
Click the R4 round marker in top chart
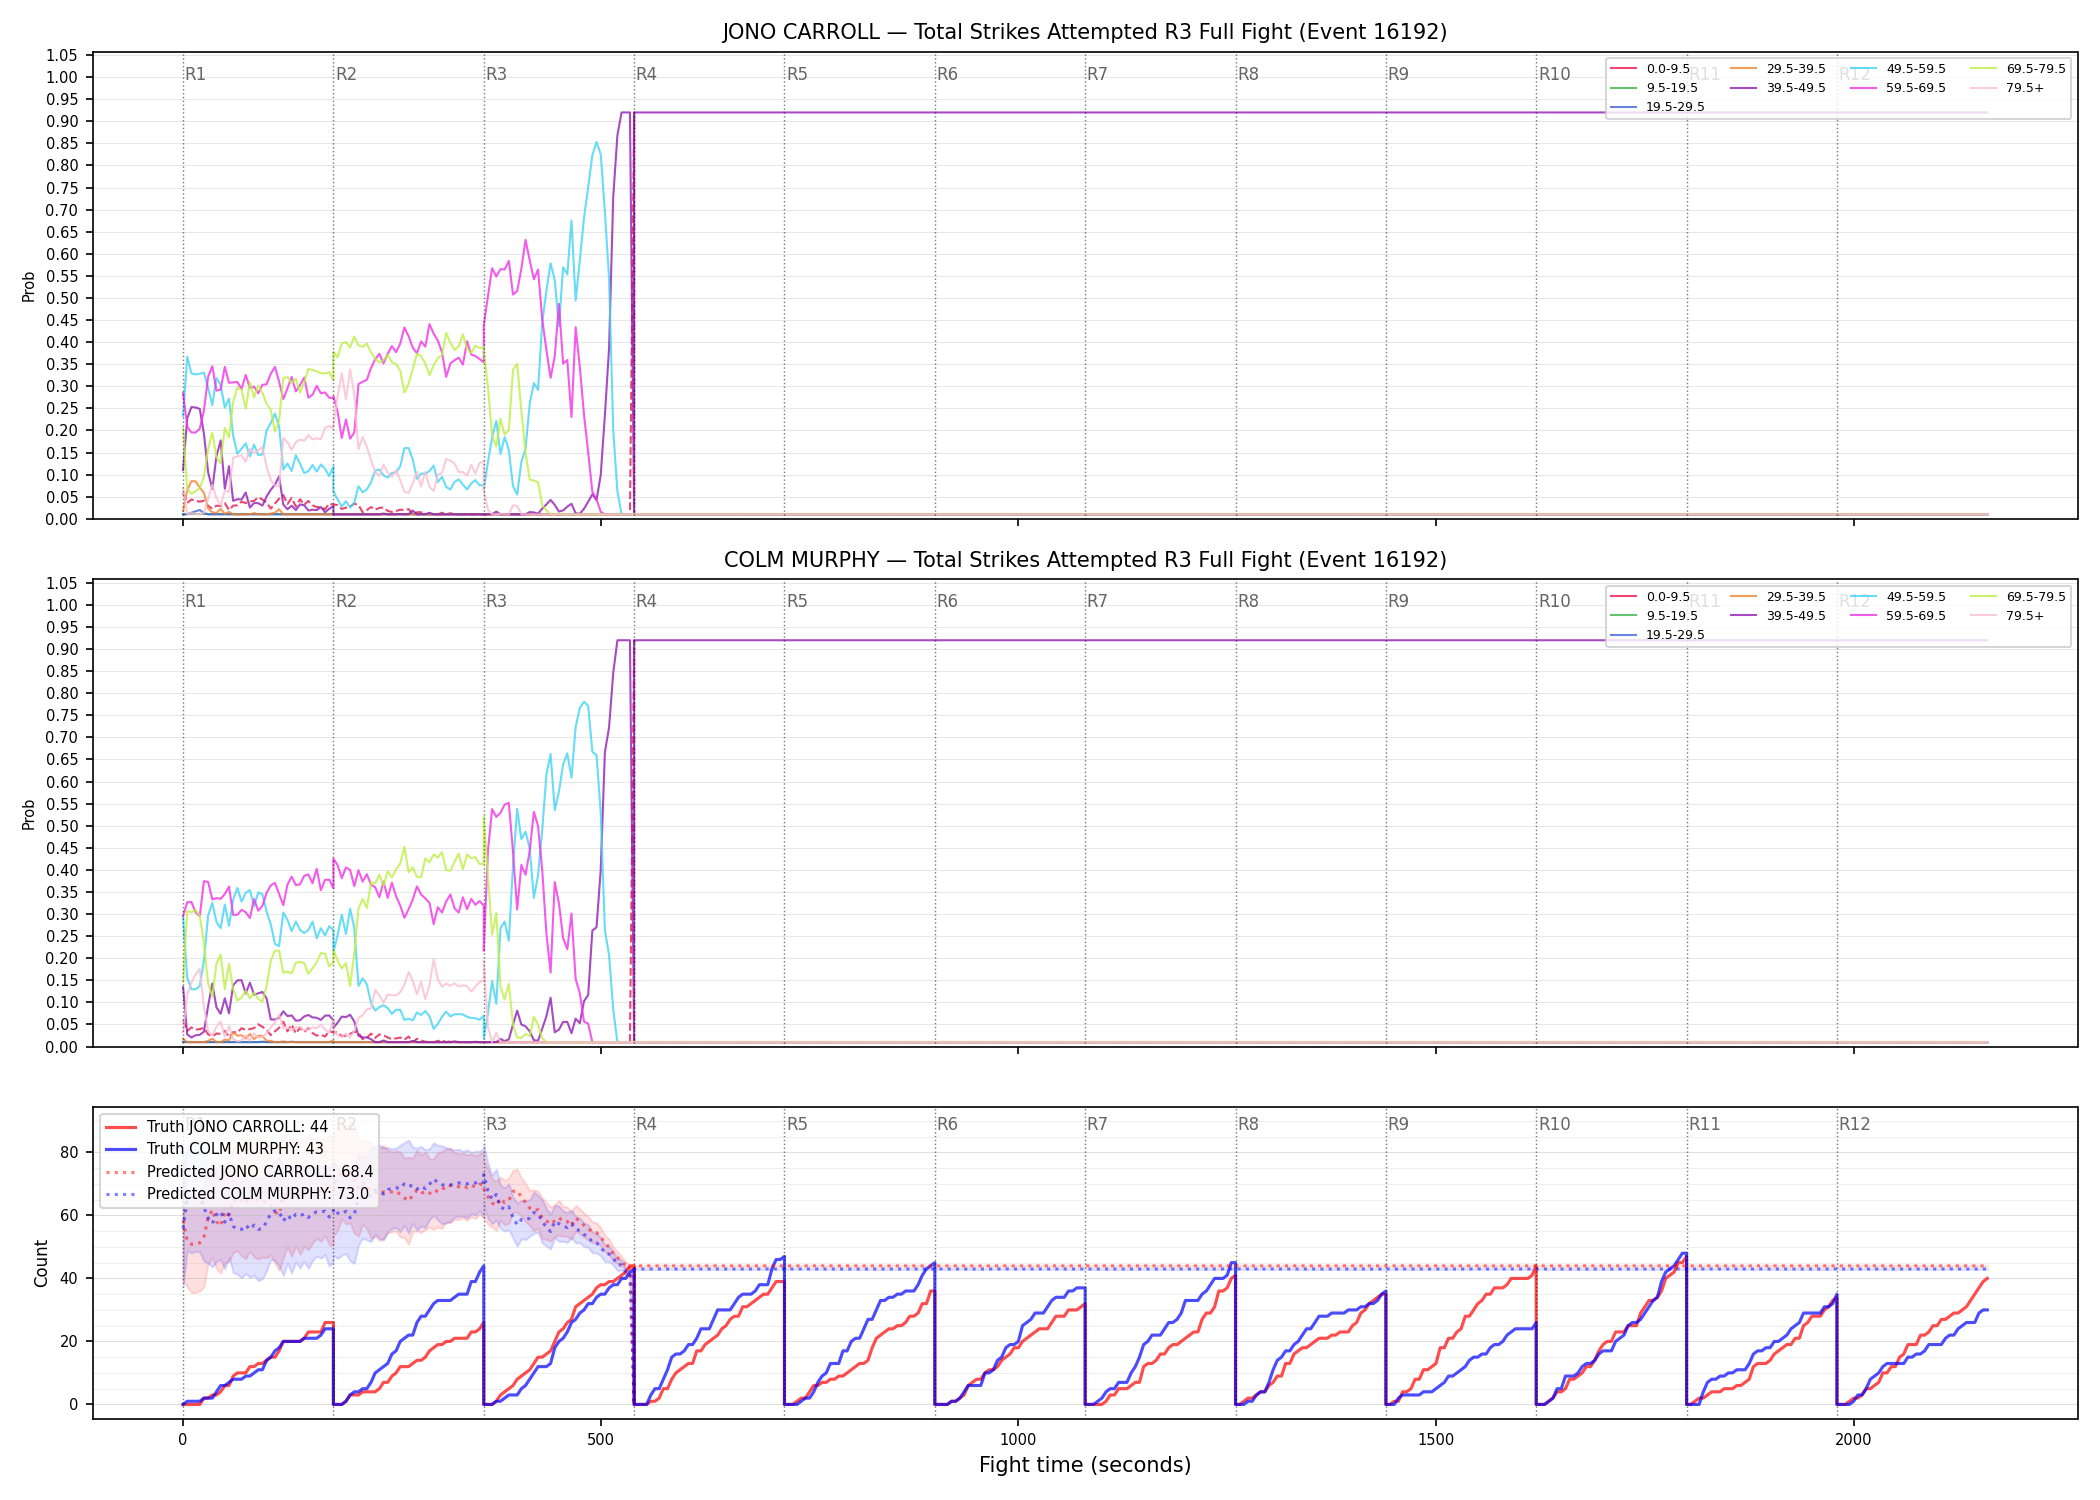[x=646, y=74]
